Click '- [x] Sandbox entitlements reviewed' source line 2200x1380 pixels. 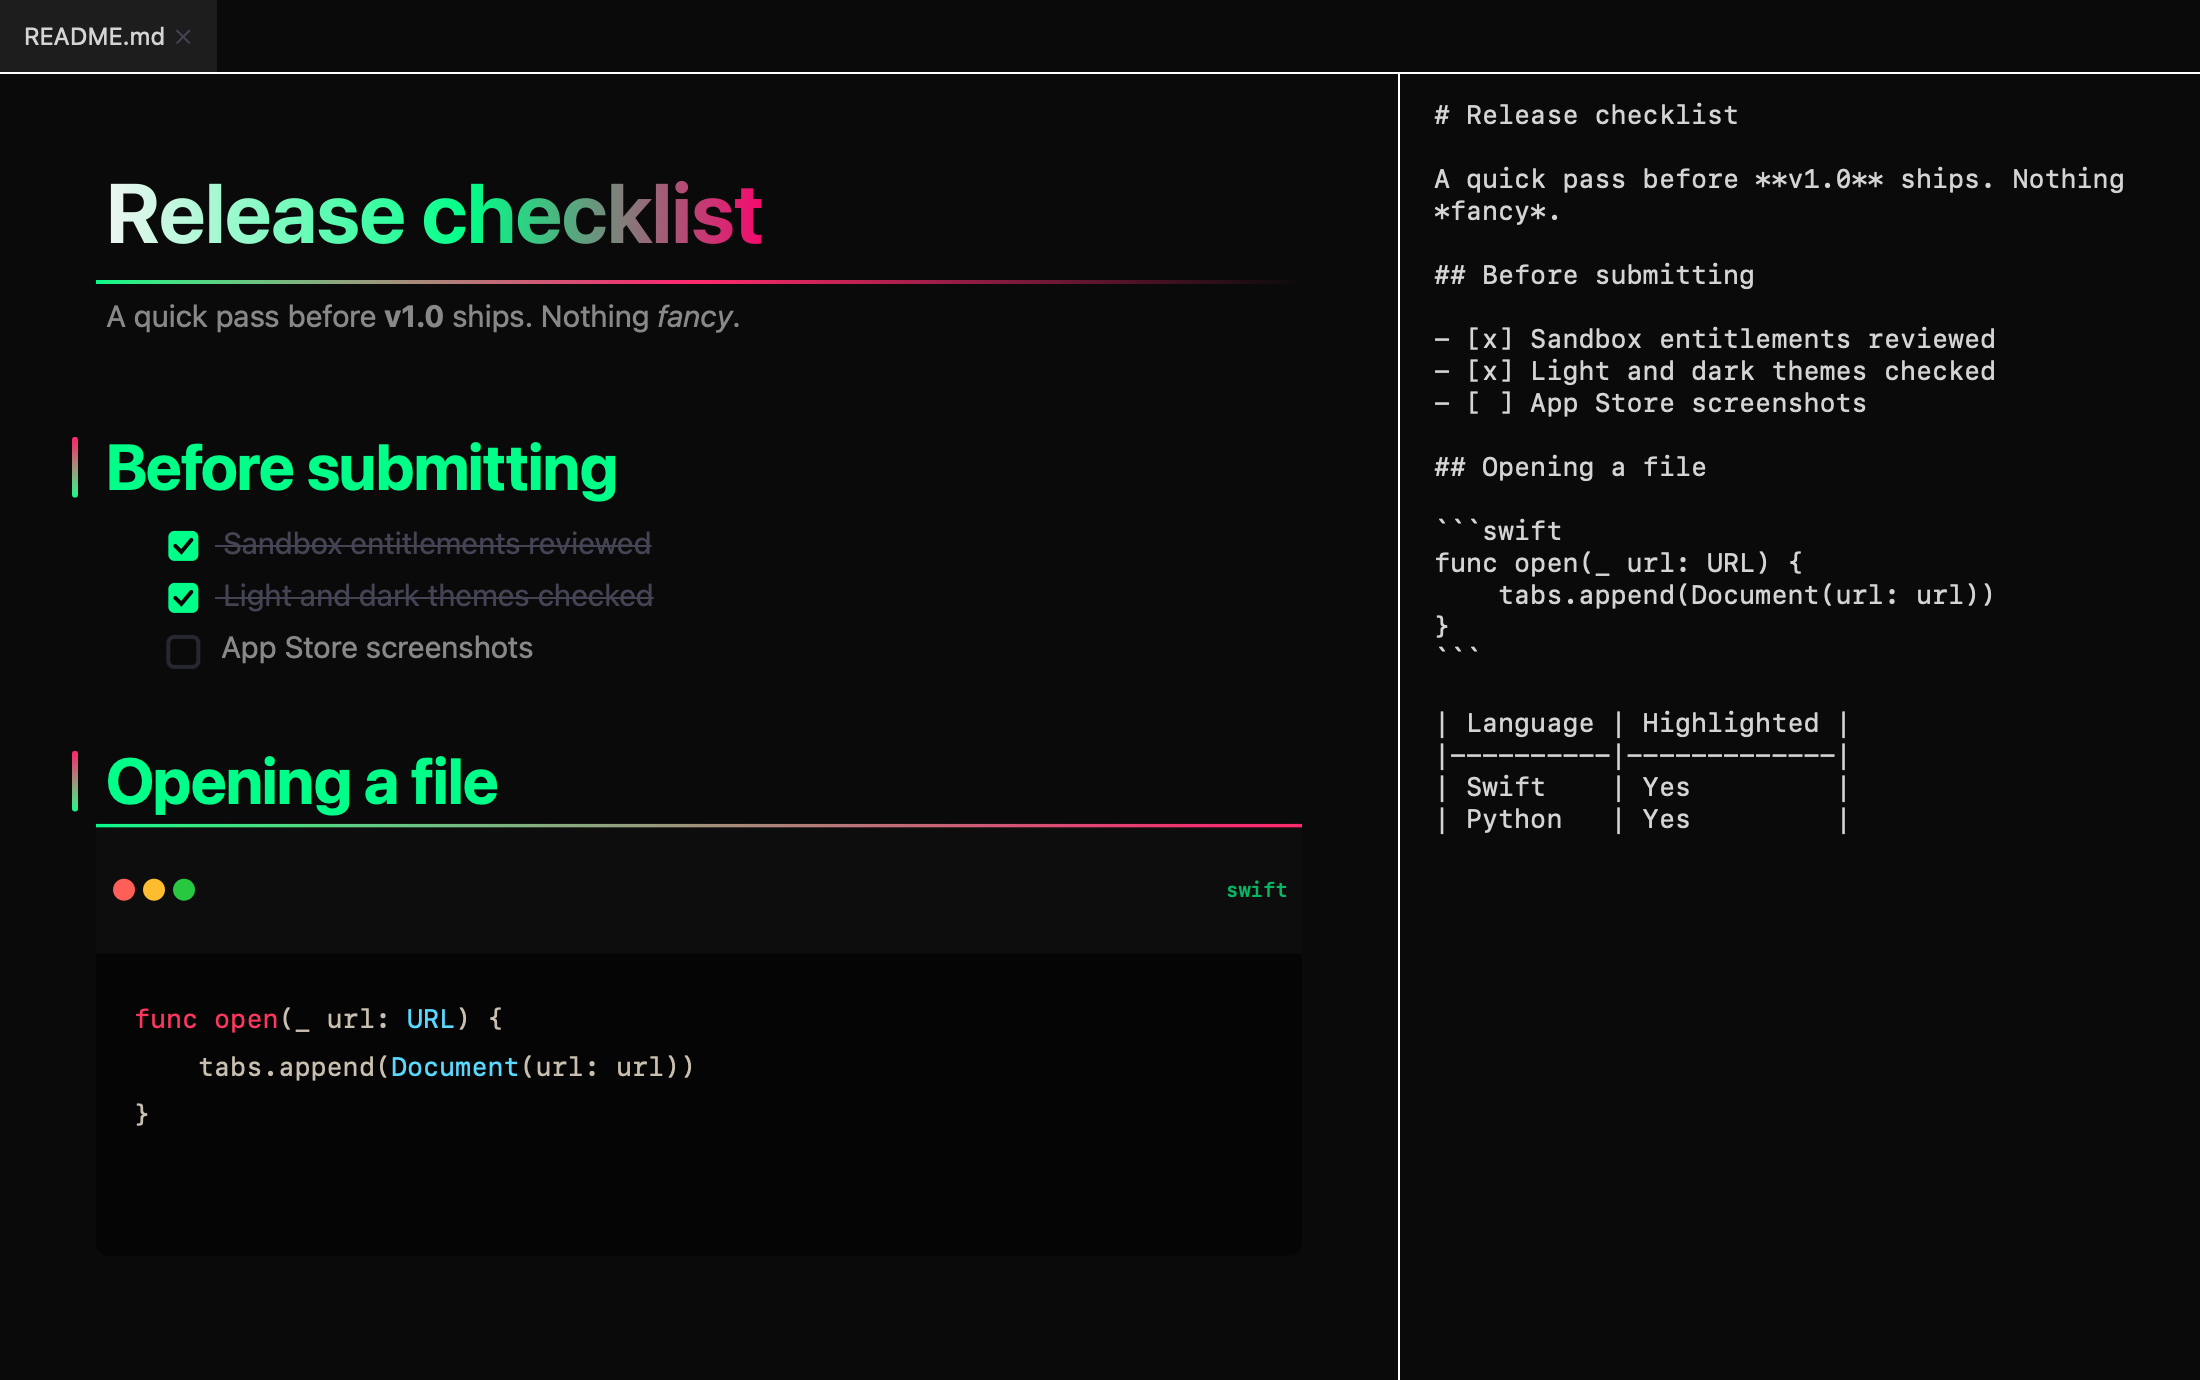coord(1714,339)
